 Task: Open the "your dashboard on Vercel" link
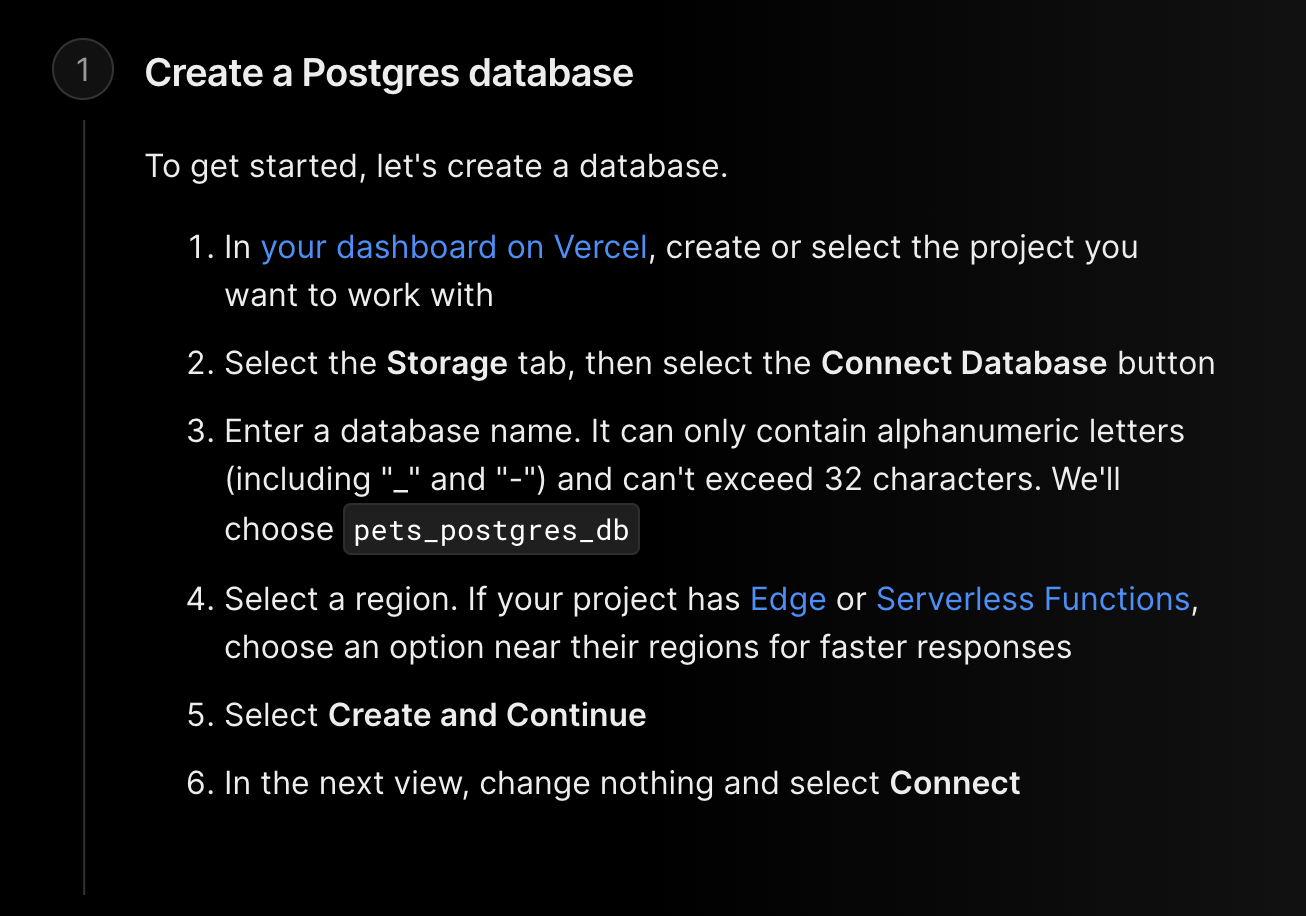[454, 247]
